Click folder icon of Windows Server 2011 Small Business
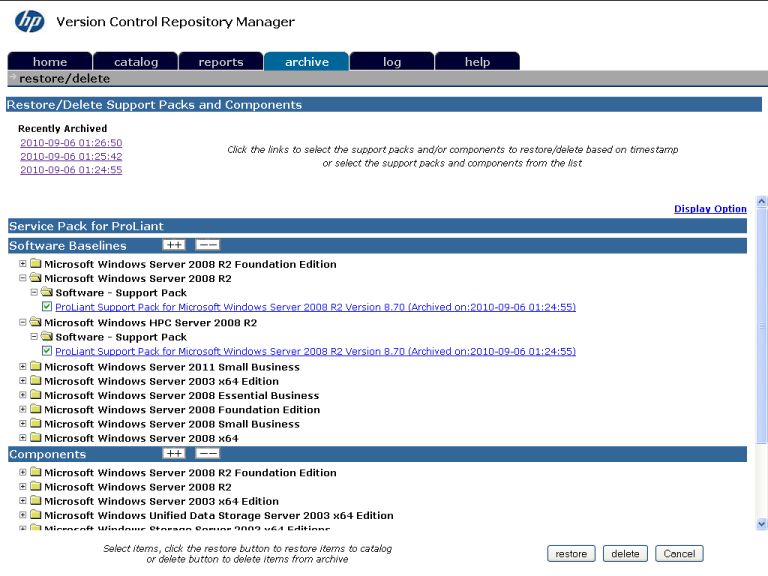768x576 pixels. tap(35, 366)
